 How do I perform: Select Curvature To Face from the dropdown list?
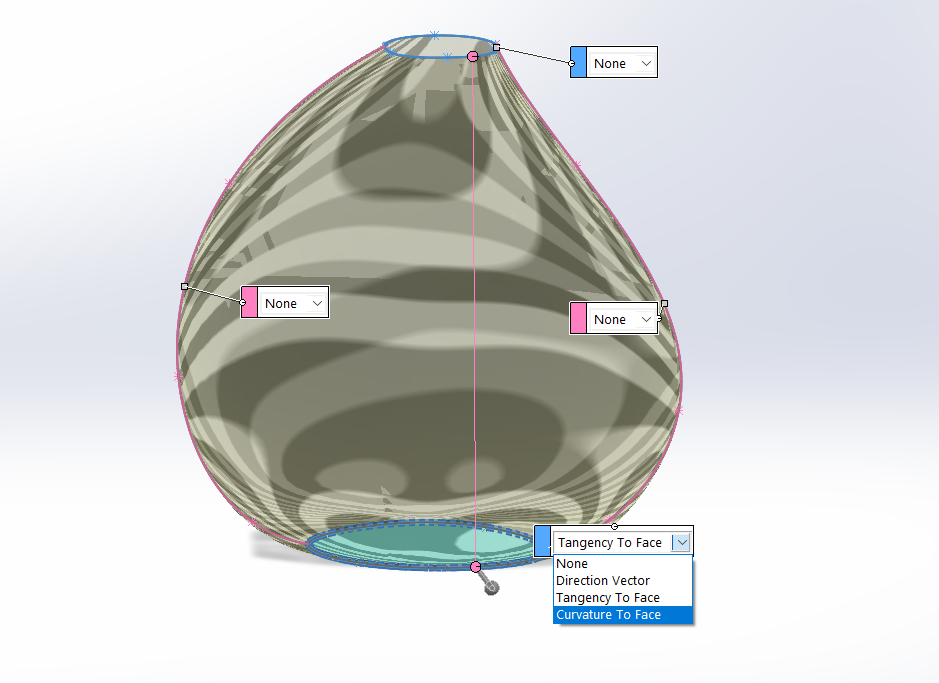pyautogui.click(x=608, y=615)
